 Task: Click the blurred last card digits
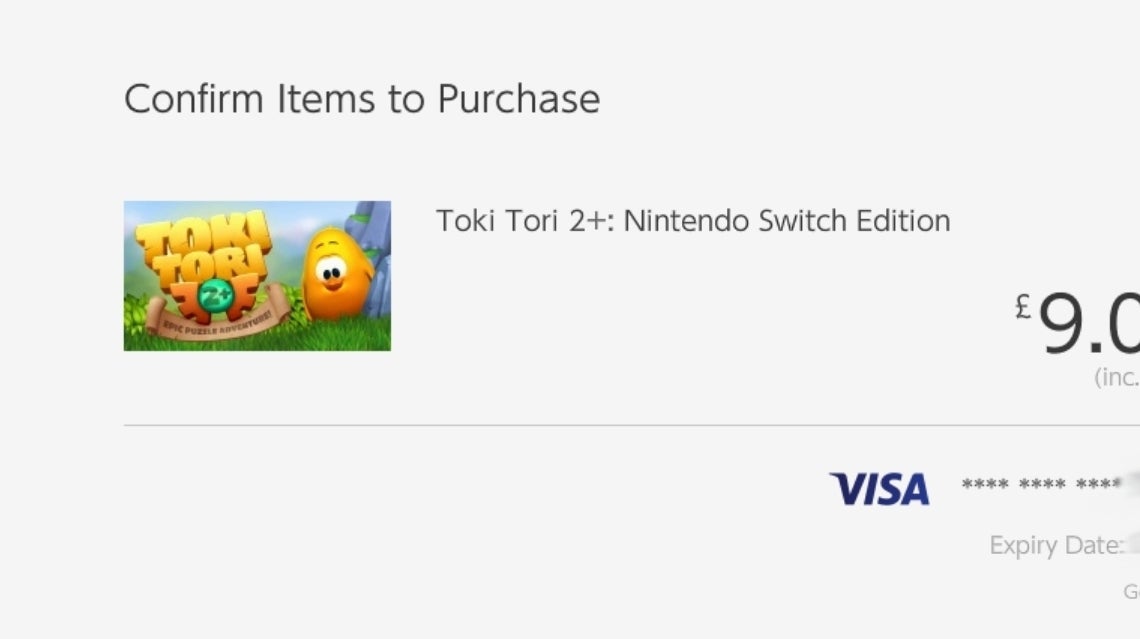click(x=1131, y=485)
